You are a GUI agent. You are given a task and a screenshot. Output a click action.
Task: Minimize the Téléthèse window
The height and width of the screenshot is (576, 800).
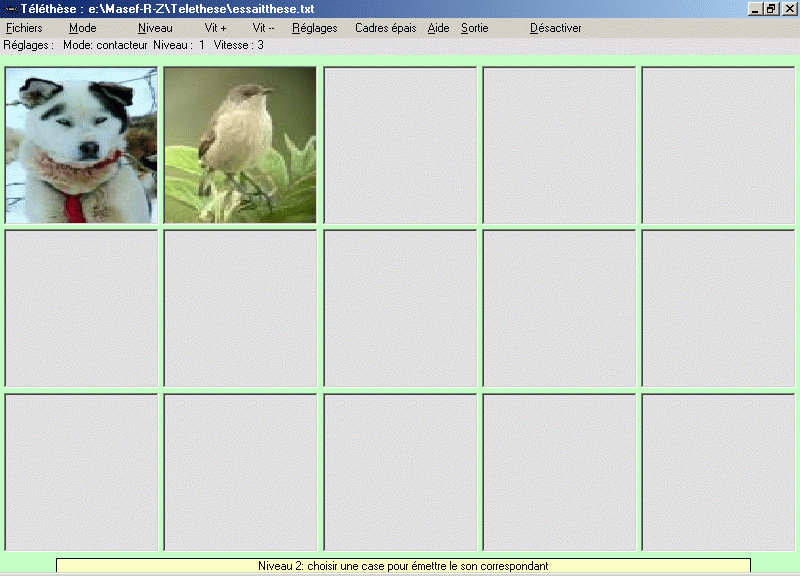point(755,9)
